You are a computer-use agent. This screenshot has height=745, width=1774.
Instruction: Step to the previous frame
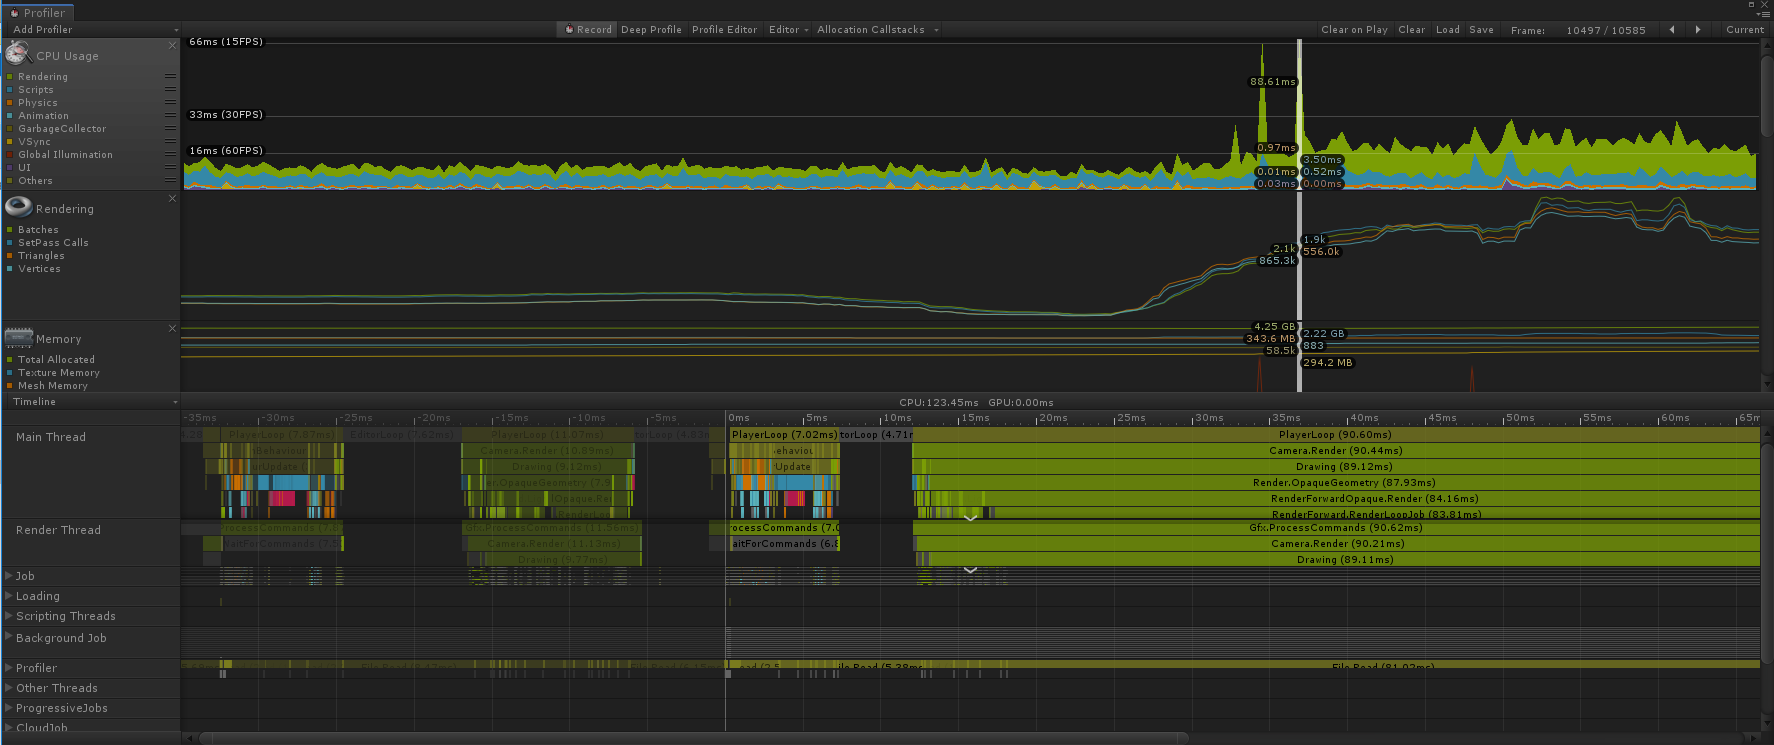(x=1672, y=30)
